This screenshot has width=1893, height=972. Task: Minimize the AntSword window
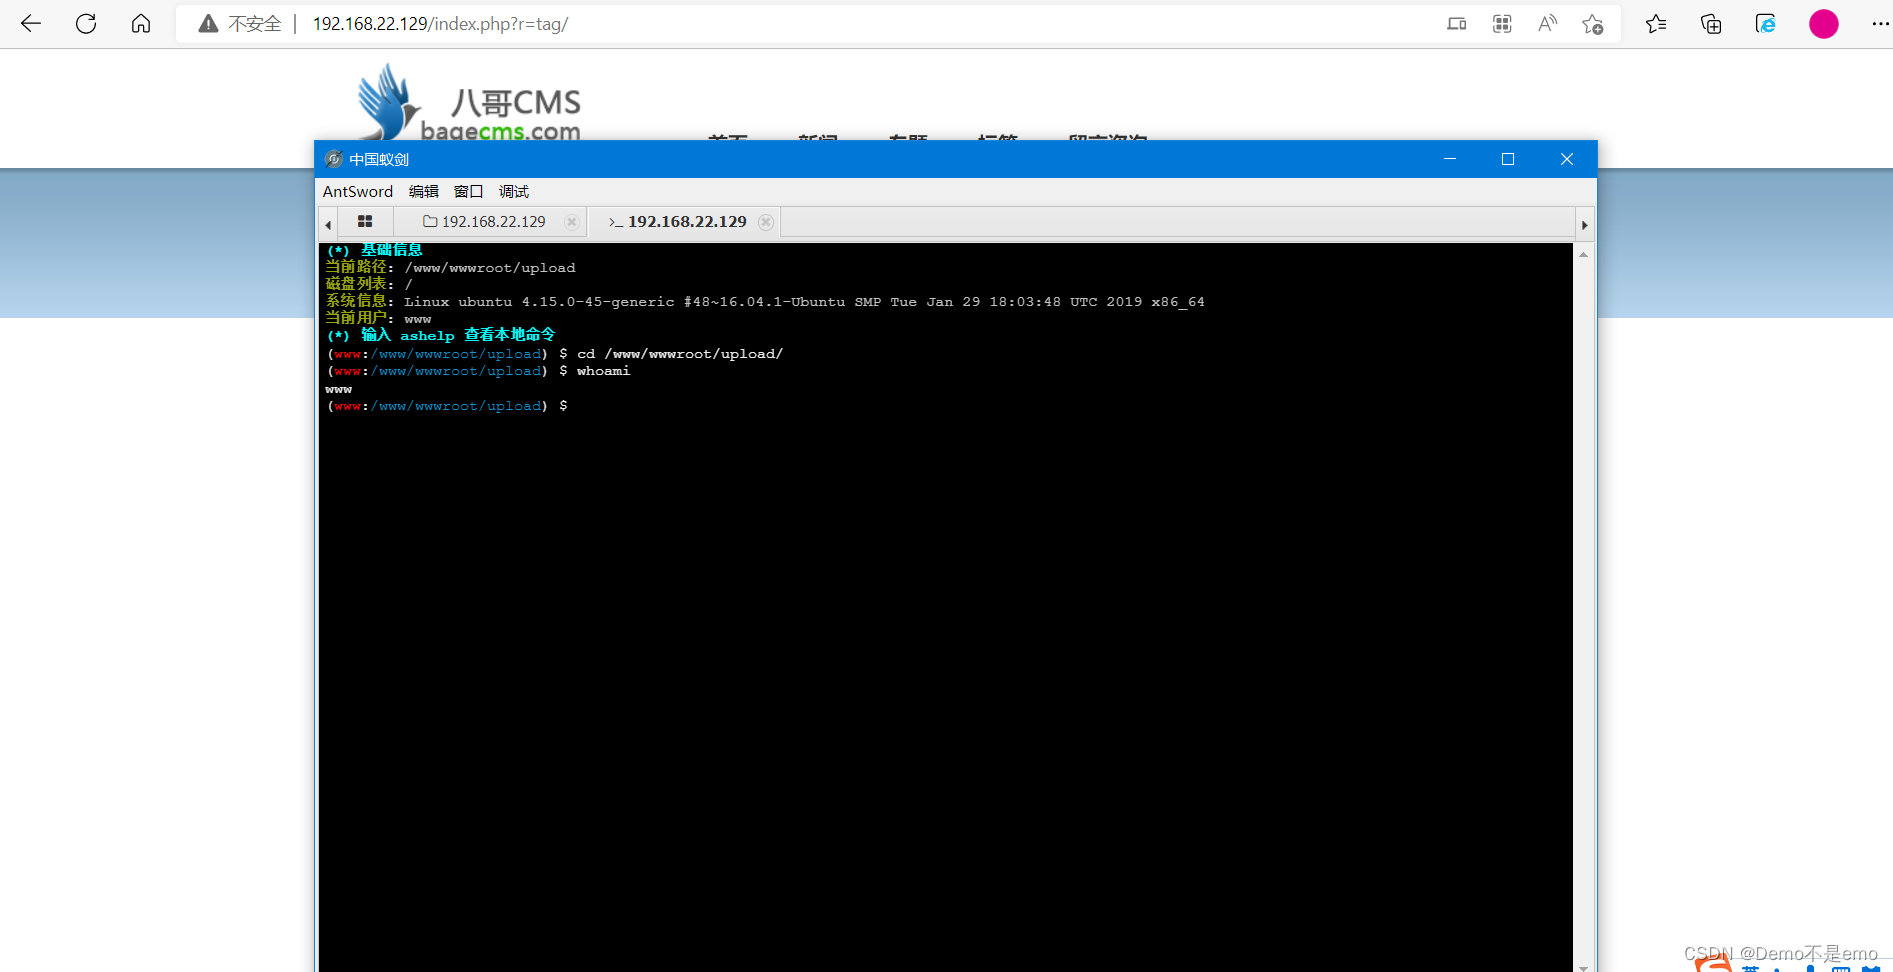coord(1450,159)
